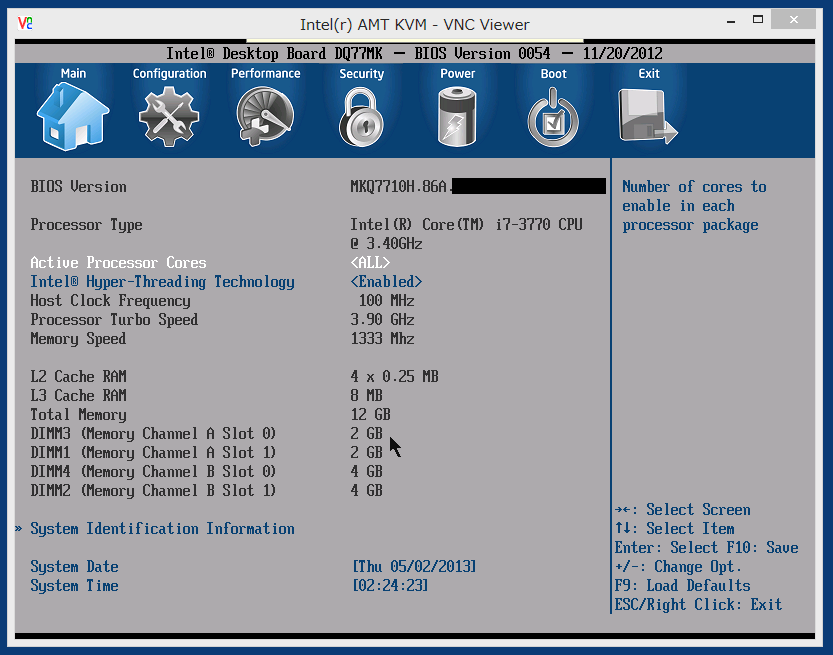The height and width of the screenshot is (655, 833).
Task: Click the 4 x 0.25 MB value
Action: [x=394, y=377]
